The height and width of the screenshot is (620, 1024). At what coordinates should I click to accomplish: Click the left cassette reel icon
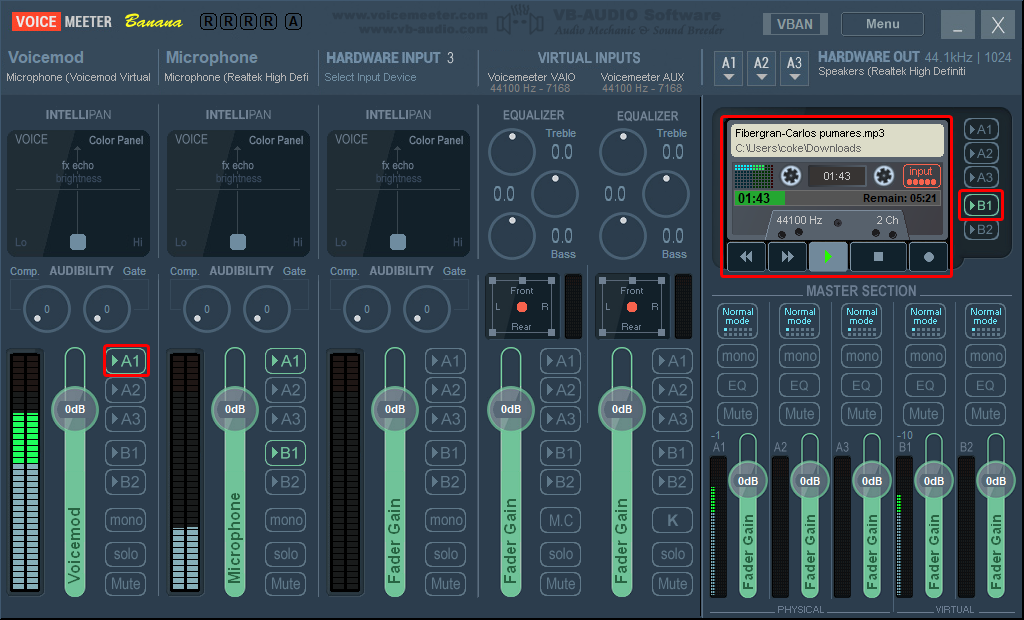click(x=791, y=175)
